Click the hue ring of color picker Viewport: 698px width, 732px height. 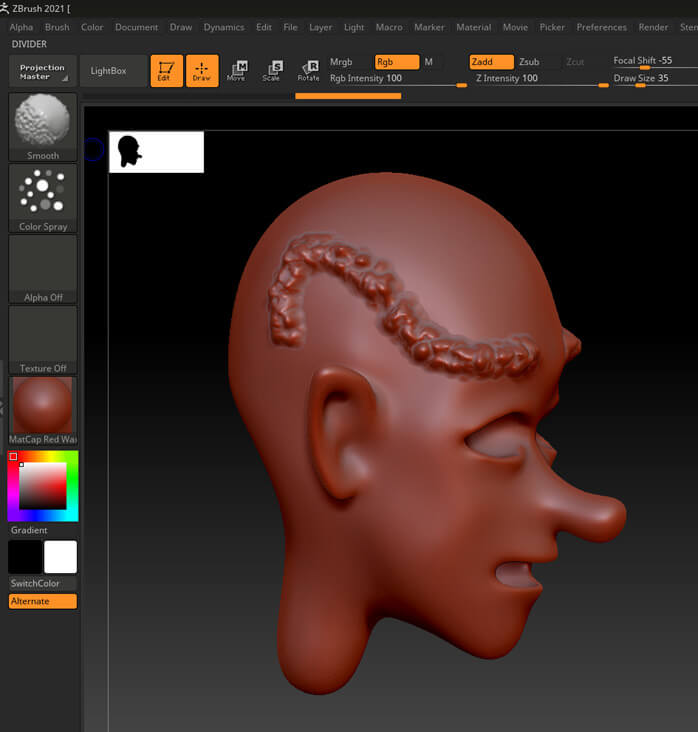(x=72, y=486)
